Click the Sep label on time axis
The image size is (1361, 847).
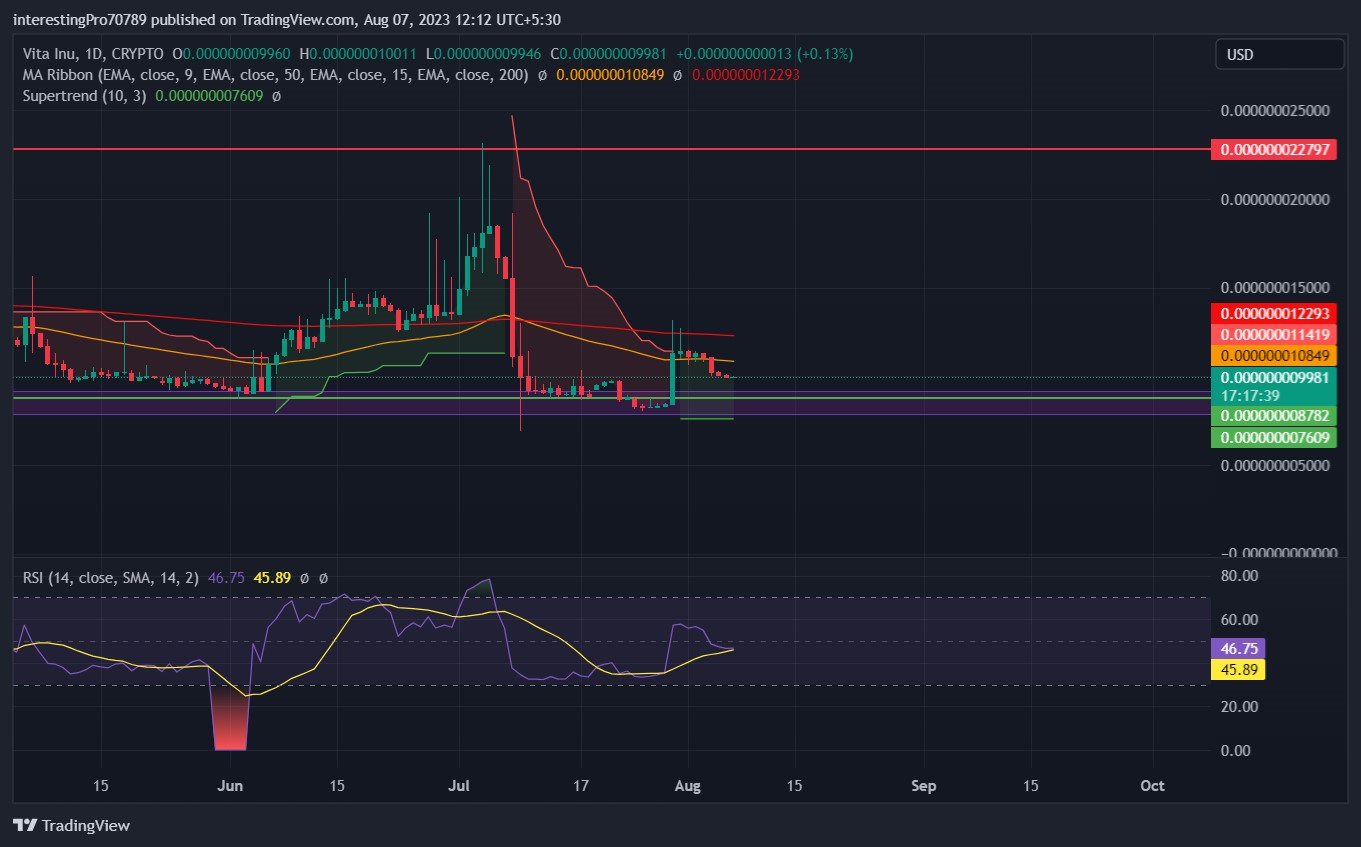pos(924,786)
